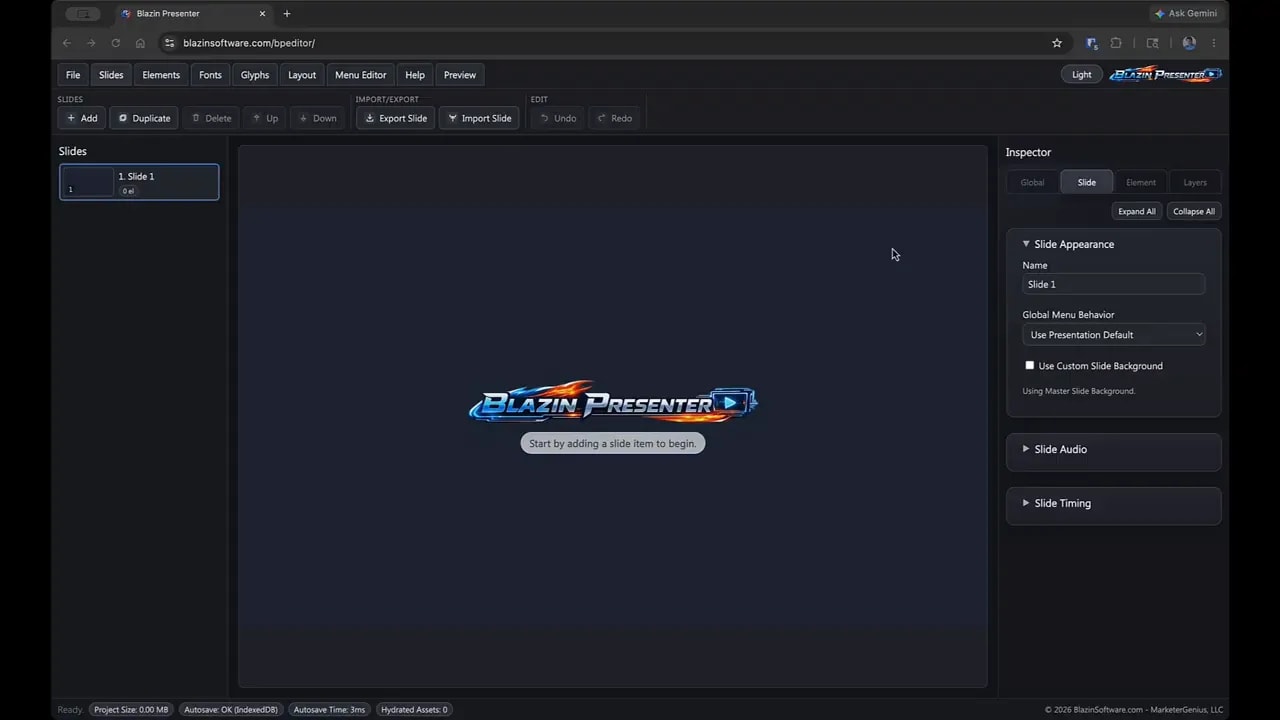Open the Glyphs menu
Viewport: 1280px width, 720px height.
255,75
